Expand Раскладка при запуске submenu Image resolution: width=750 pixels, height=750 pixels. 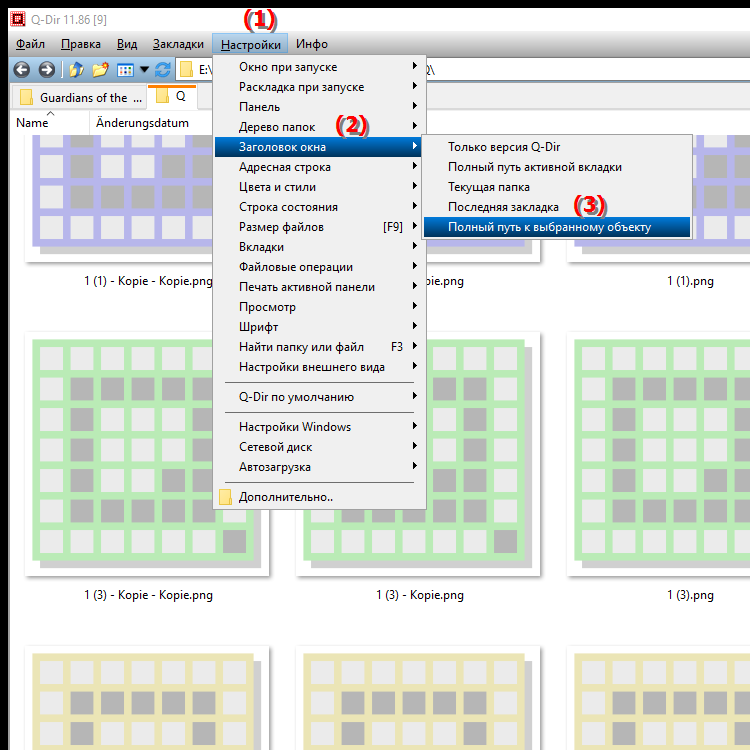pyautogui.click(x=319, y=87)
